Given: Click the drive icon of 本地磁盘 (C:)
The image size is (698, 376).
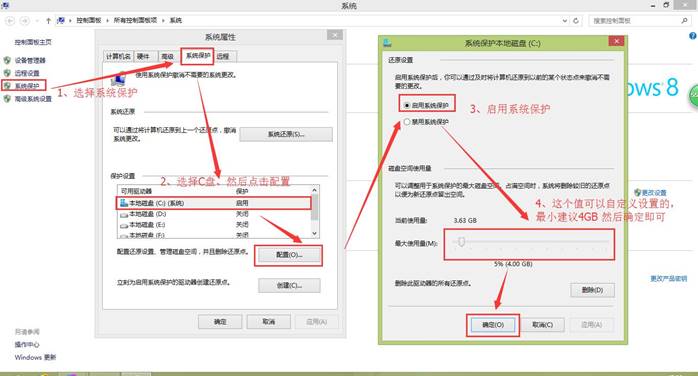Looking at the screenshot, I should click(124, 203).
